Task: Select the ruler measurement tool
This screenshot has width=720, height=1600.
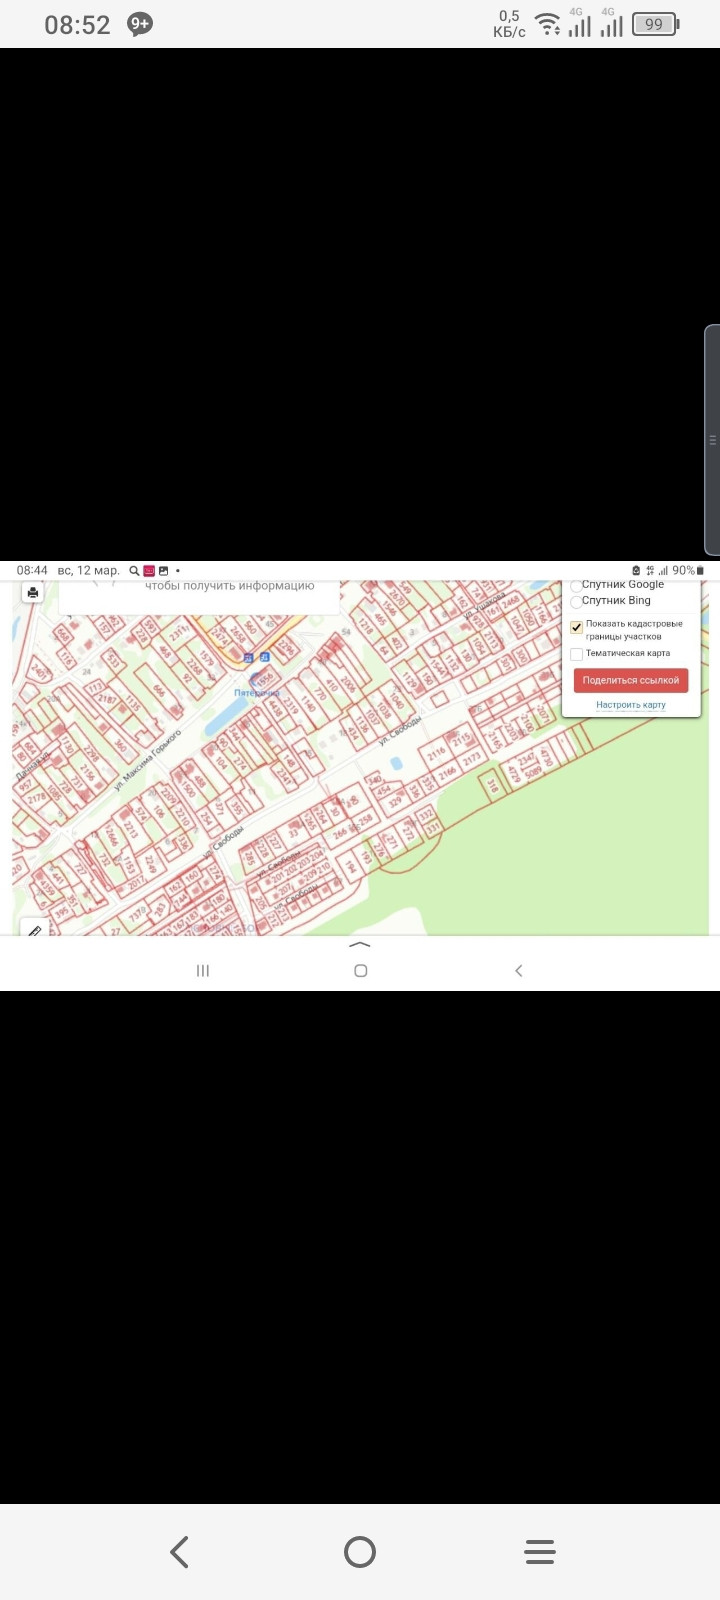Action: (34, 929)
